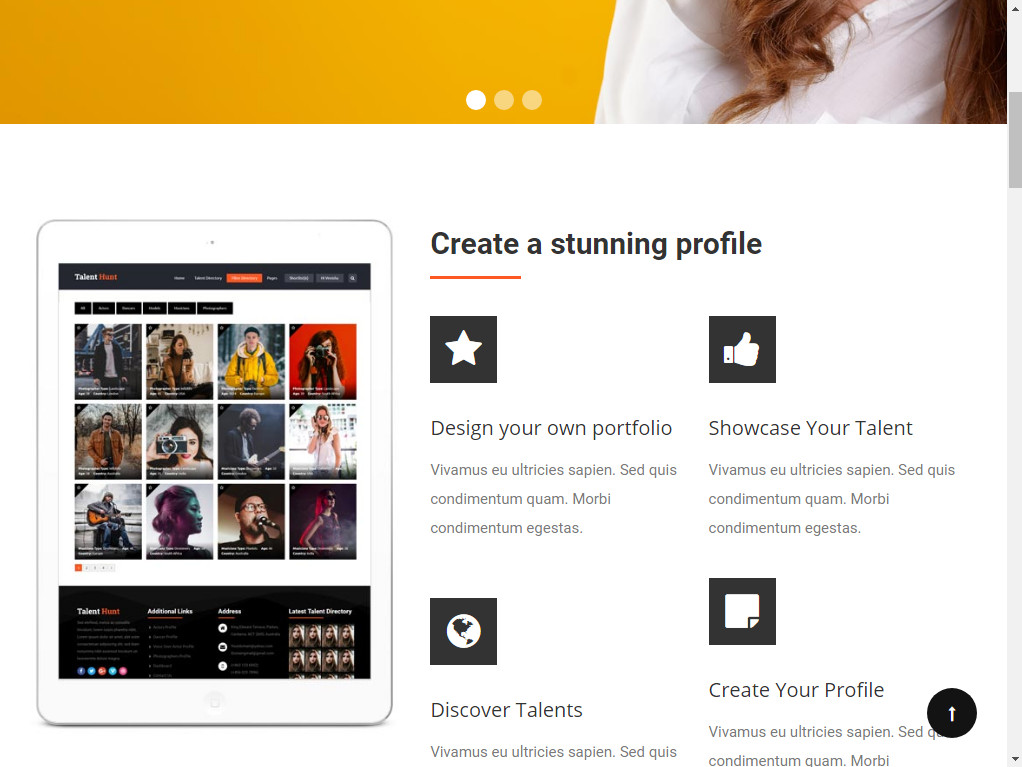This screenshot has width=1022, height=767.
Task: Click the scrollbar down arrow
Action: coord(1015,760)
